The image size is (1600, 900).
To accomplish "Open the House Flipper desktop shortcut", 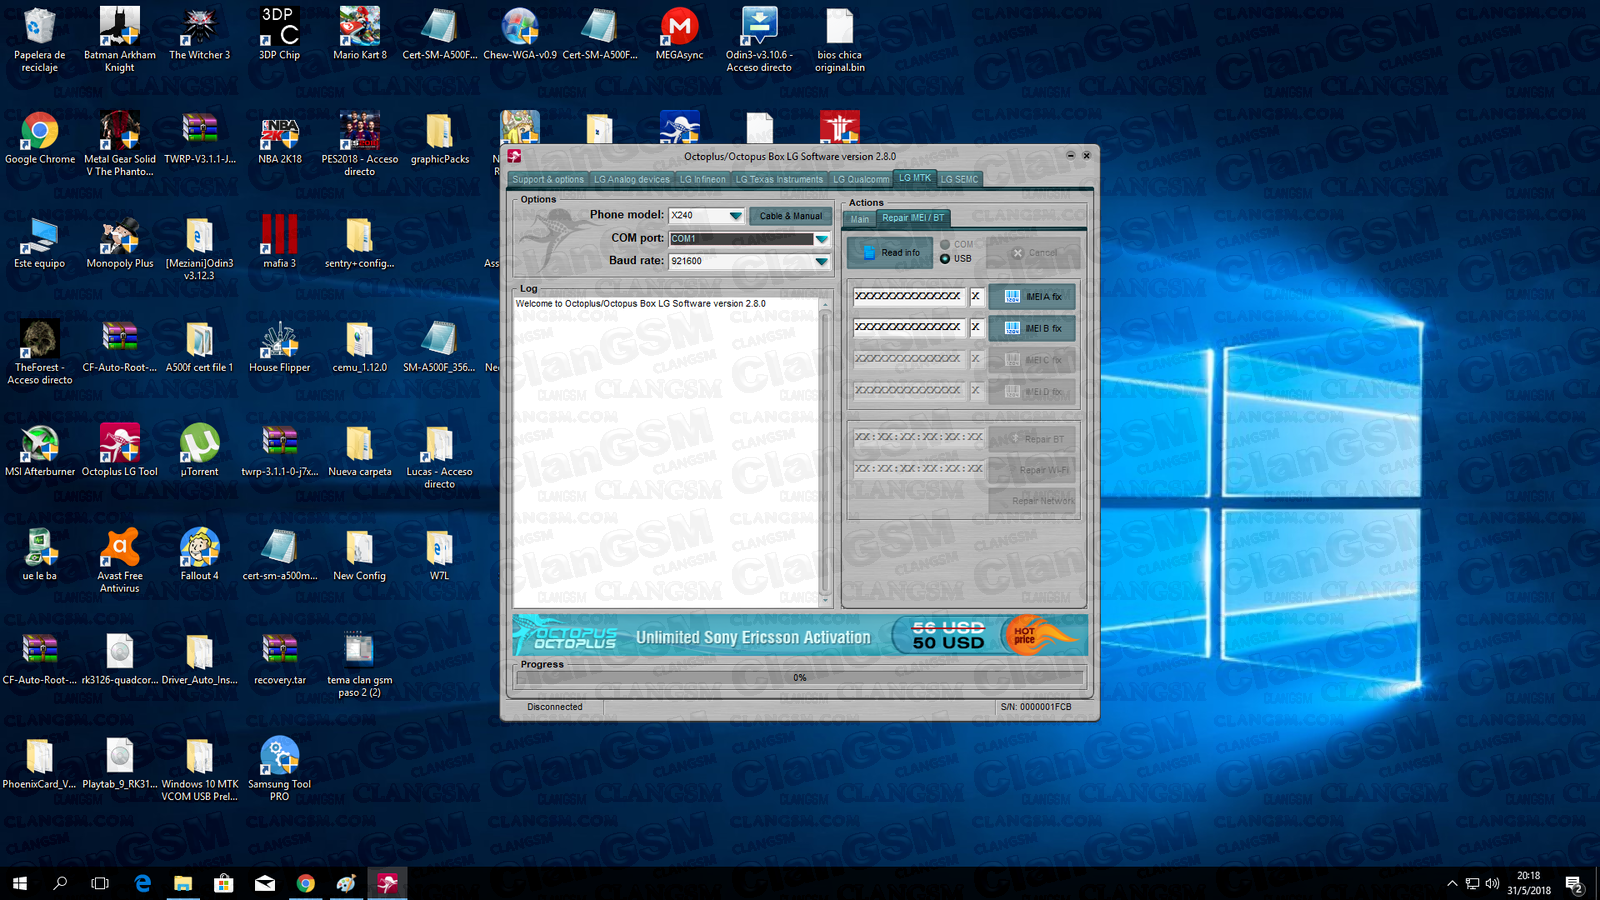I will point(279,347).
